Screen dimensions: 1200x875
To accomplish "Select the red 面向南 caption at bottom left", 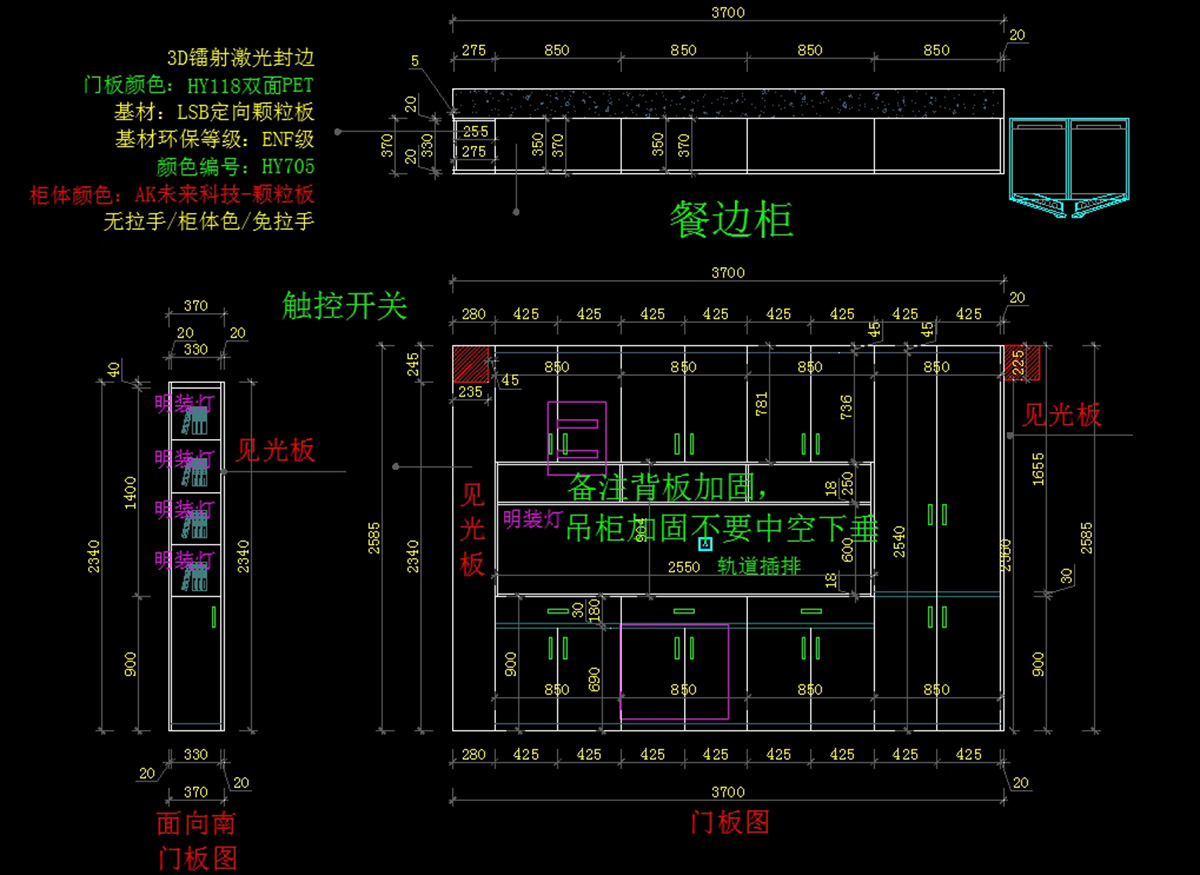I will coord(196,824).
